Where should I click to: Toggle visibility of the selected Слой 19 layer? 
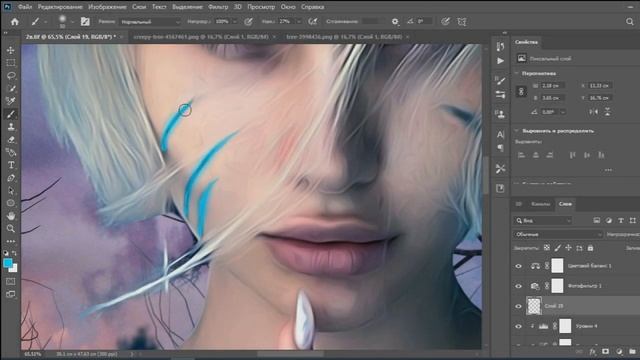518,306
